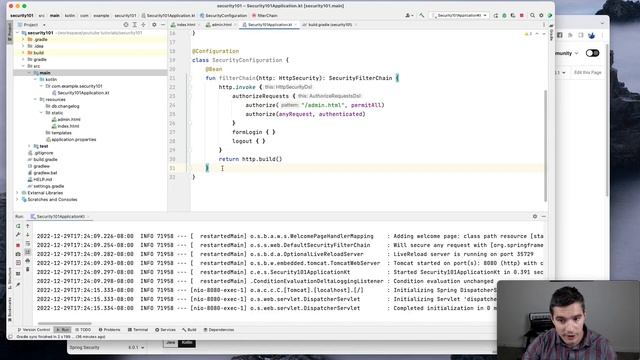The height and width of the screenshot is (360, 640).
Task: Collapse the src folder
Action: click(23, 66)
